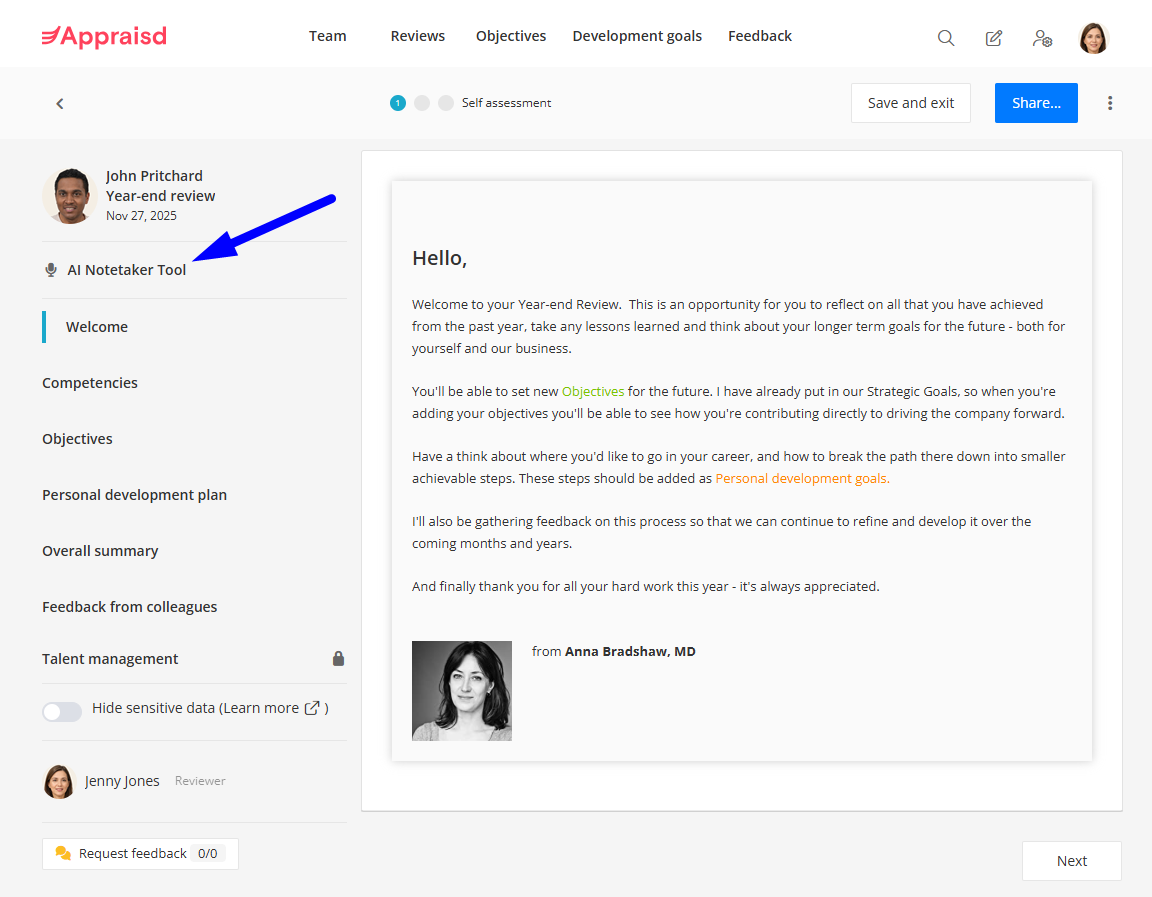The width and height of the screenshot is (1152, 897).
Task: Click Save and exit button
Action: 910,103
